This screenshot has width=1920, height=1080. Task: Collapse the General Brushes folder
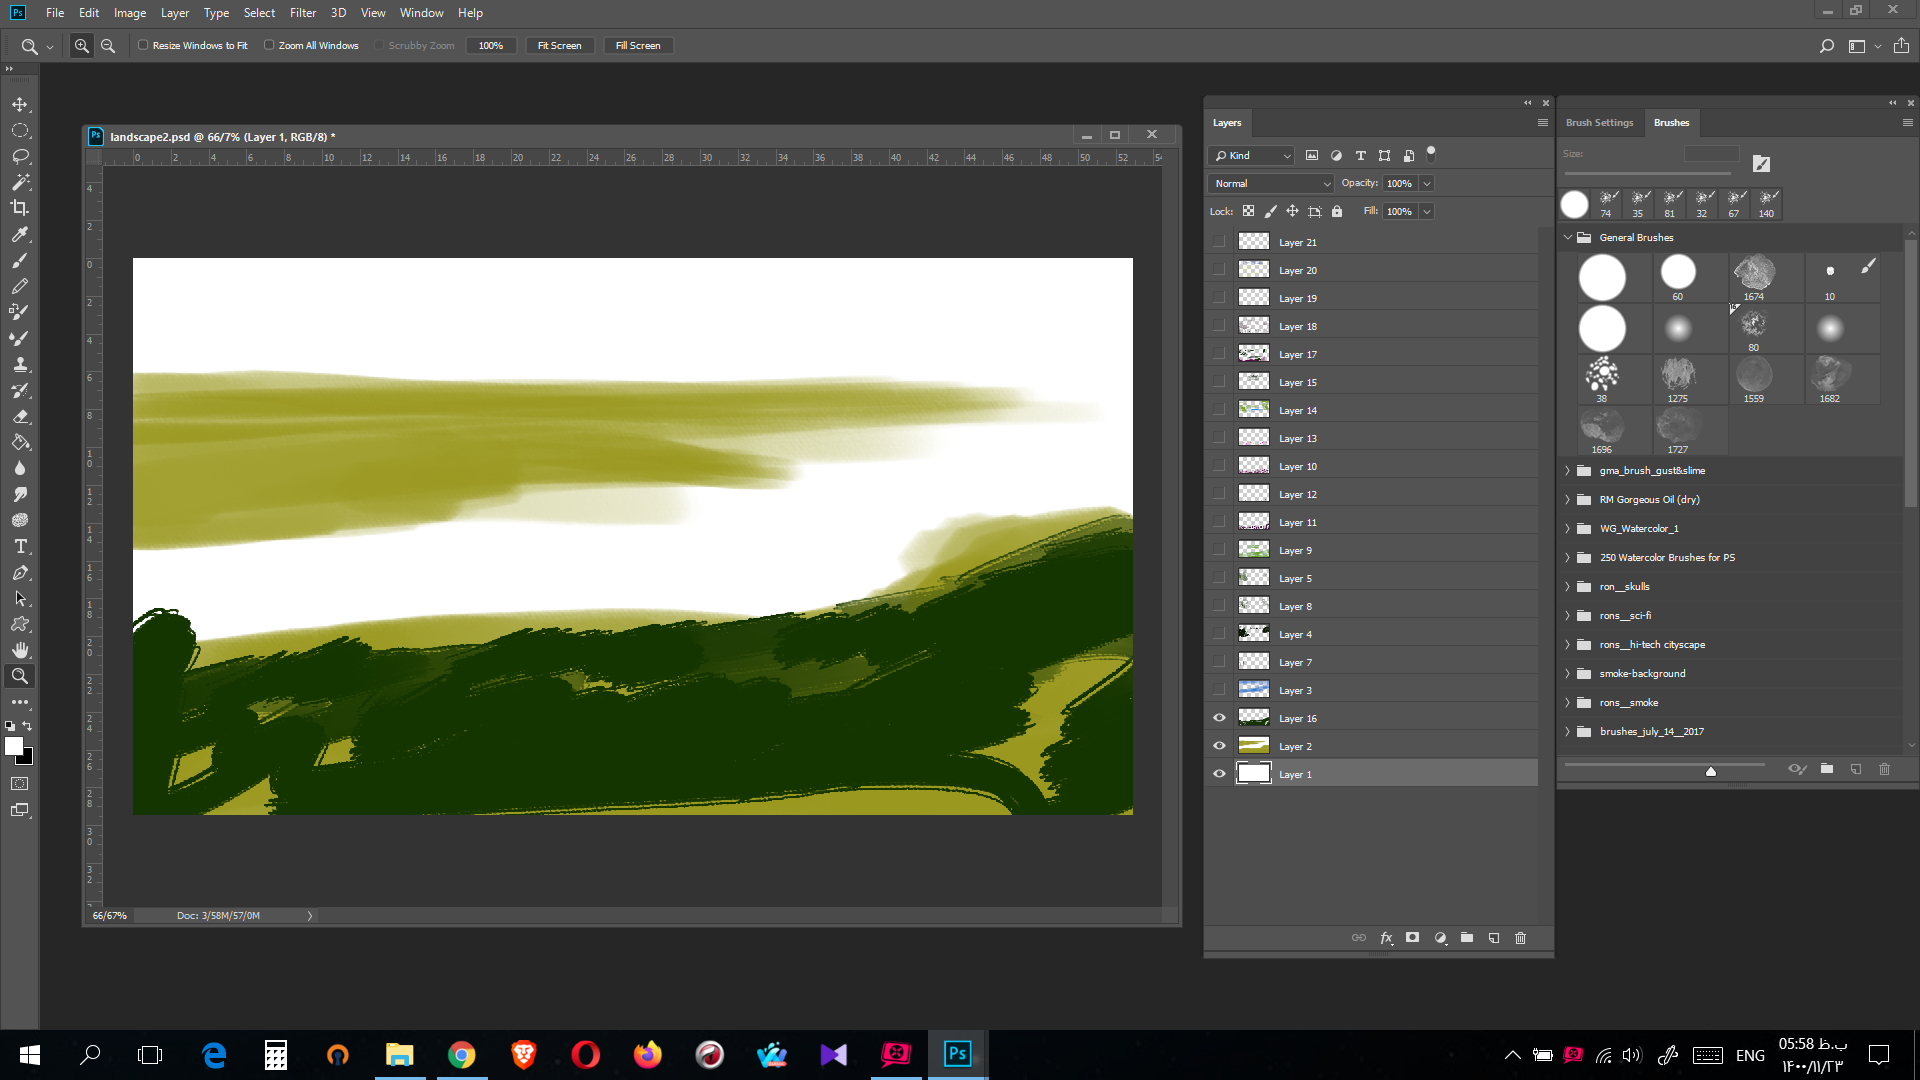point(1568,238)
